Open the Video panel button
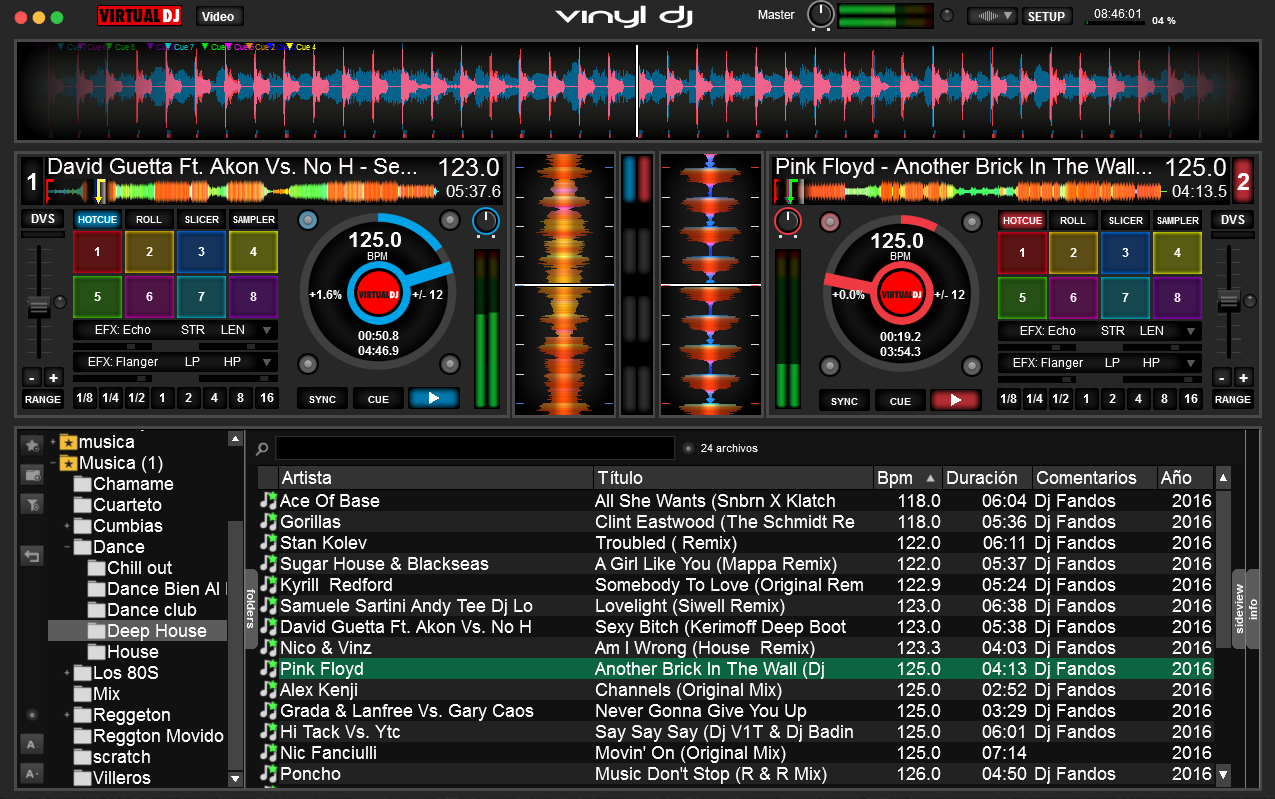1275x799 pixels. tap(218, 16)
